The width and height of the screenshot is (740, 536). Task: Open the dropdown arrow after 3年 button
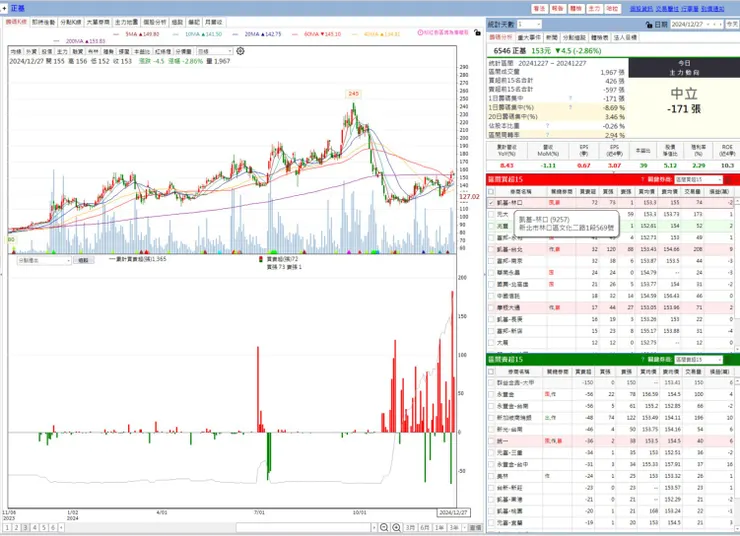[465, 528]
